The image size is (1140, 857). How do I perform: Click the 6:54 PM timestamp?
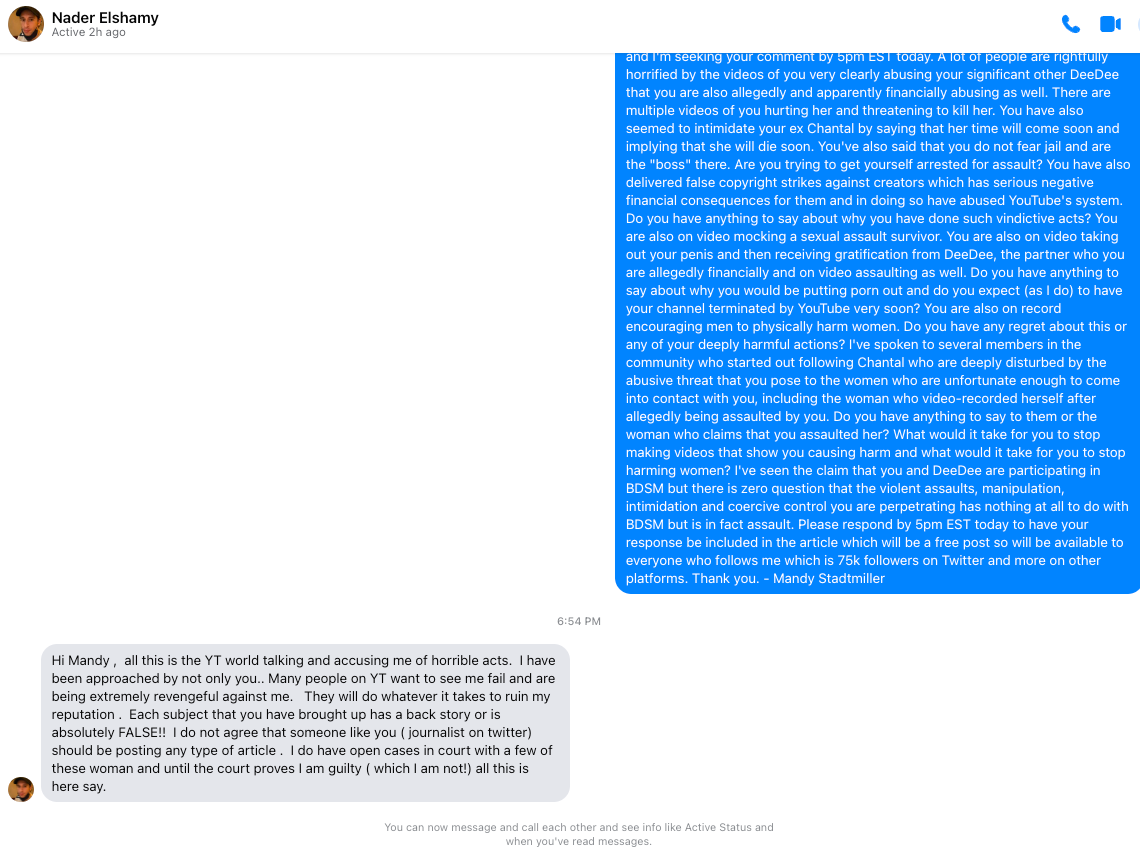point(579,621)
